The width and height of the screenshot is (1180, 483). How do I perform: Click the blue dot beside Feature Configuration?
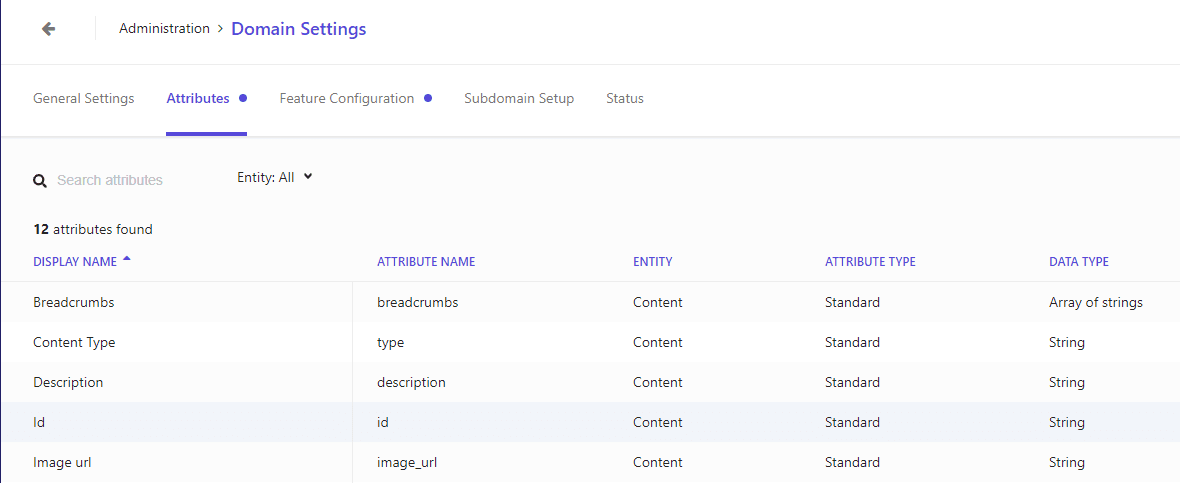[427, 99]
